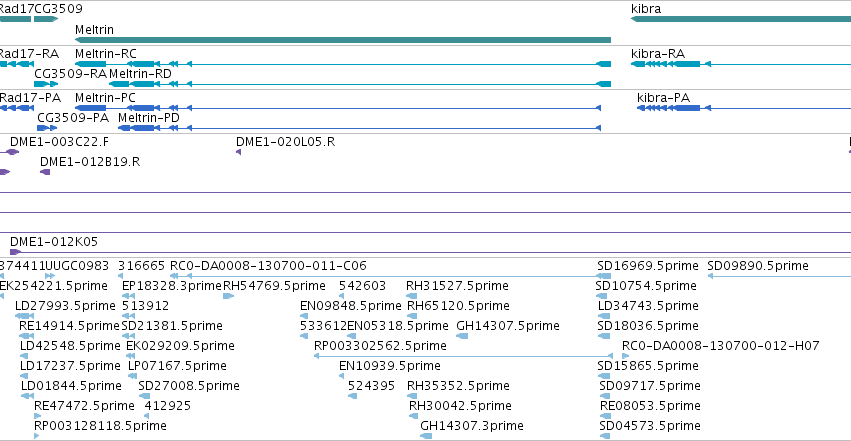Open the SD21381.5prime label

172,325
